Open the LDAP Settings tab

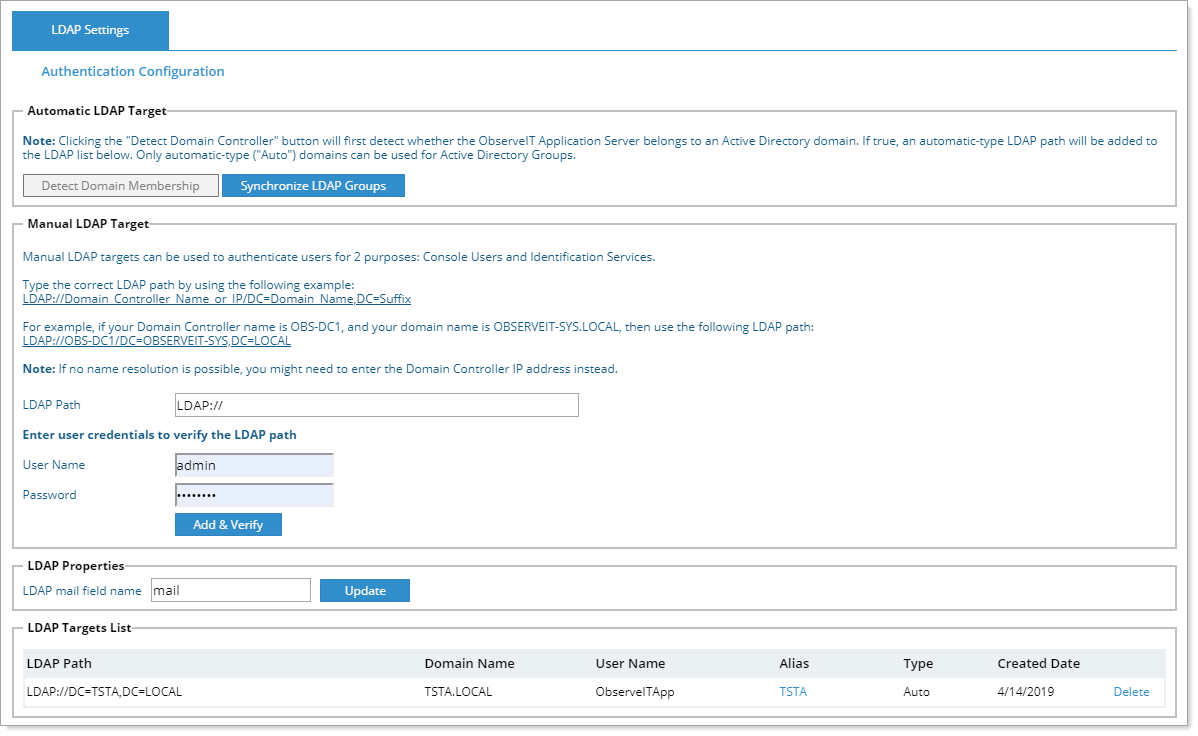[x=90, y=30]
